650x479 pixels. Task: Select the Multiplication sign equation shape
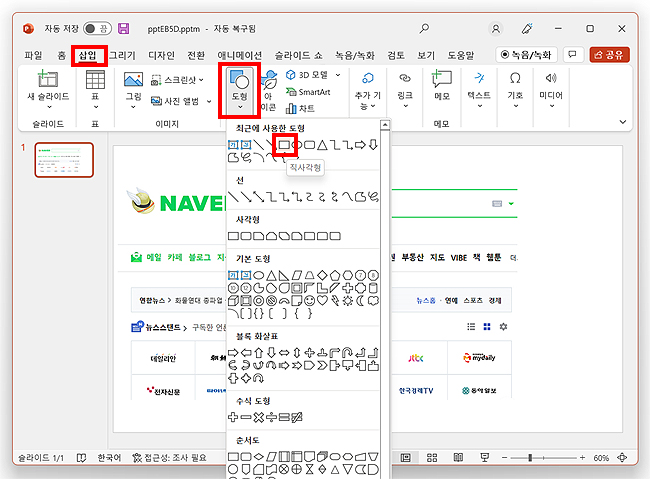259,417
